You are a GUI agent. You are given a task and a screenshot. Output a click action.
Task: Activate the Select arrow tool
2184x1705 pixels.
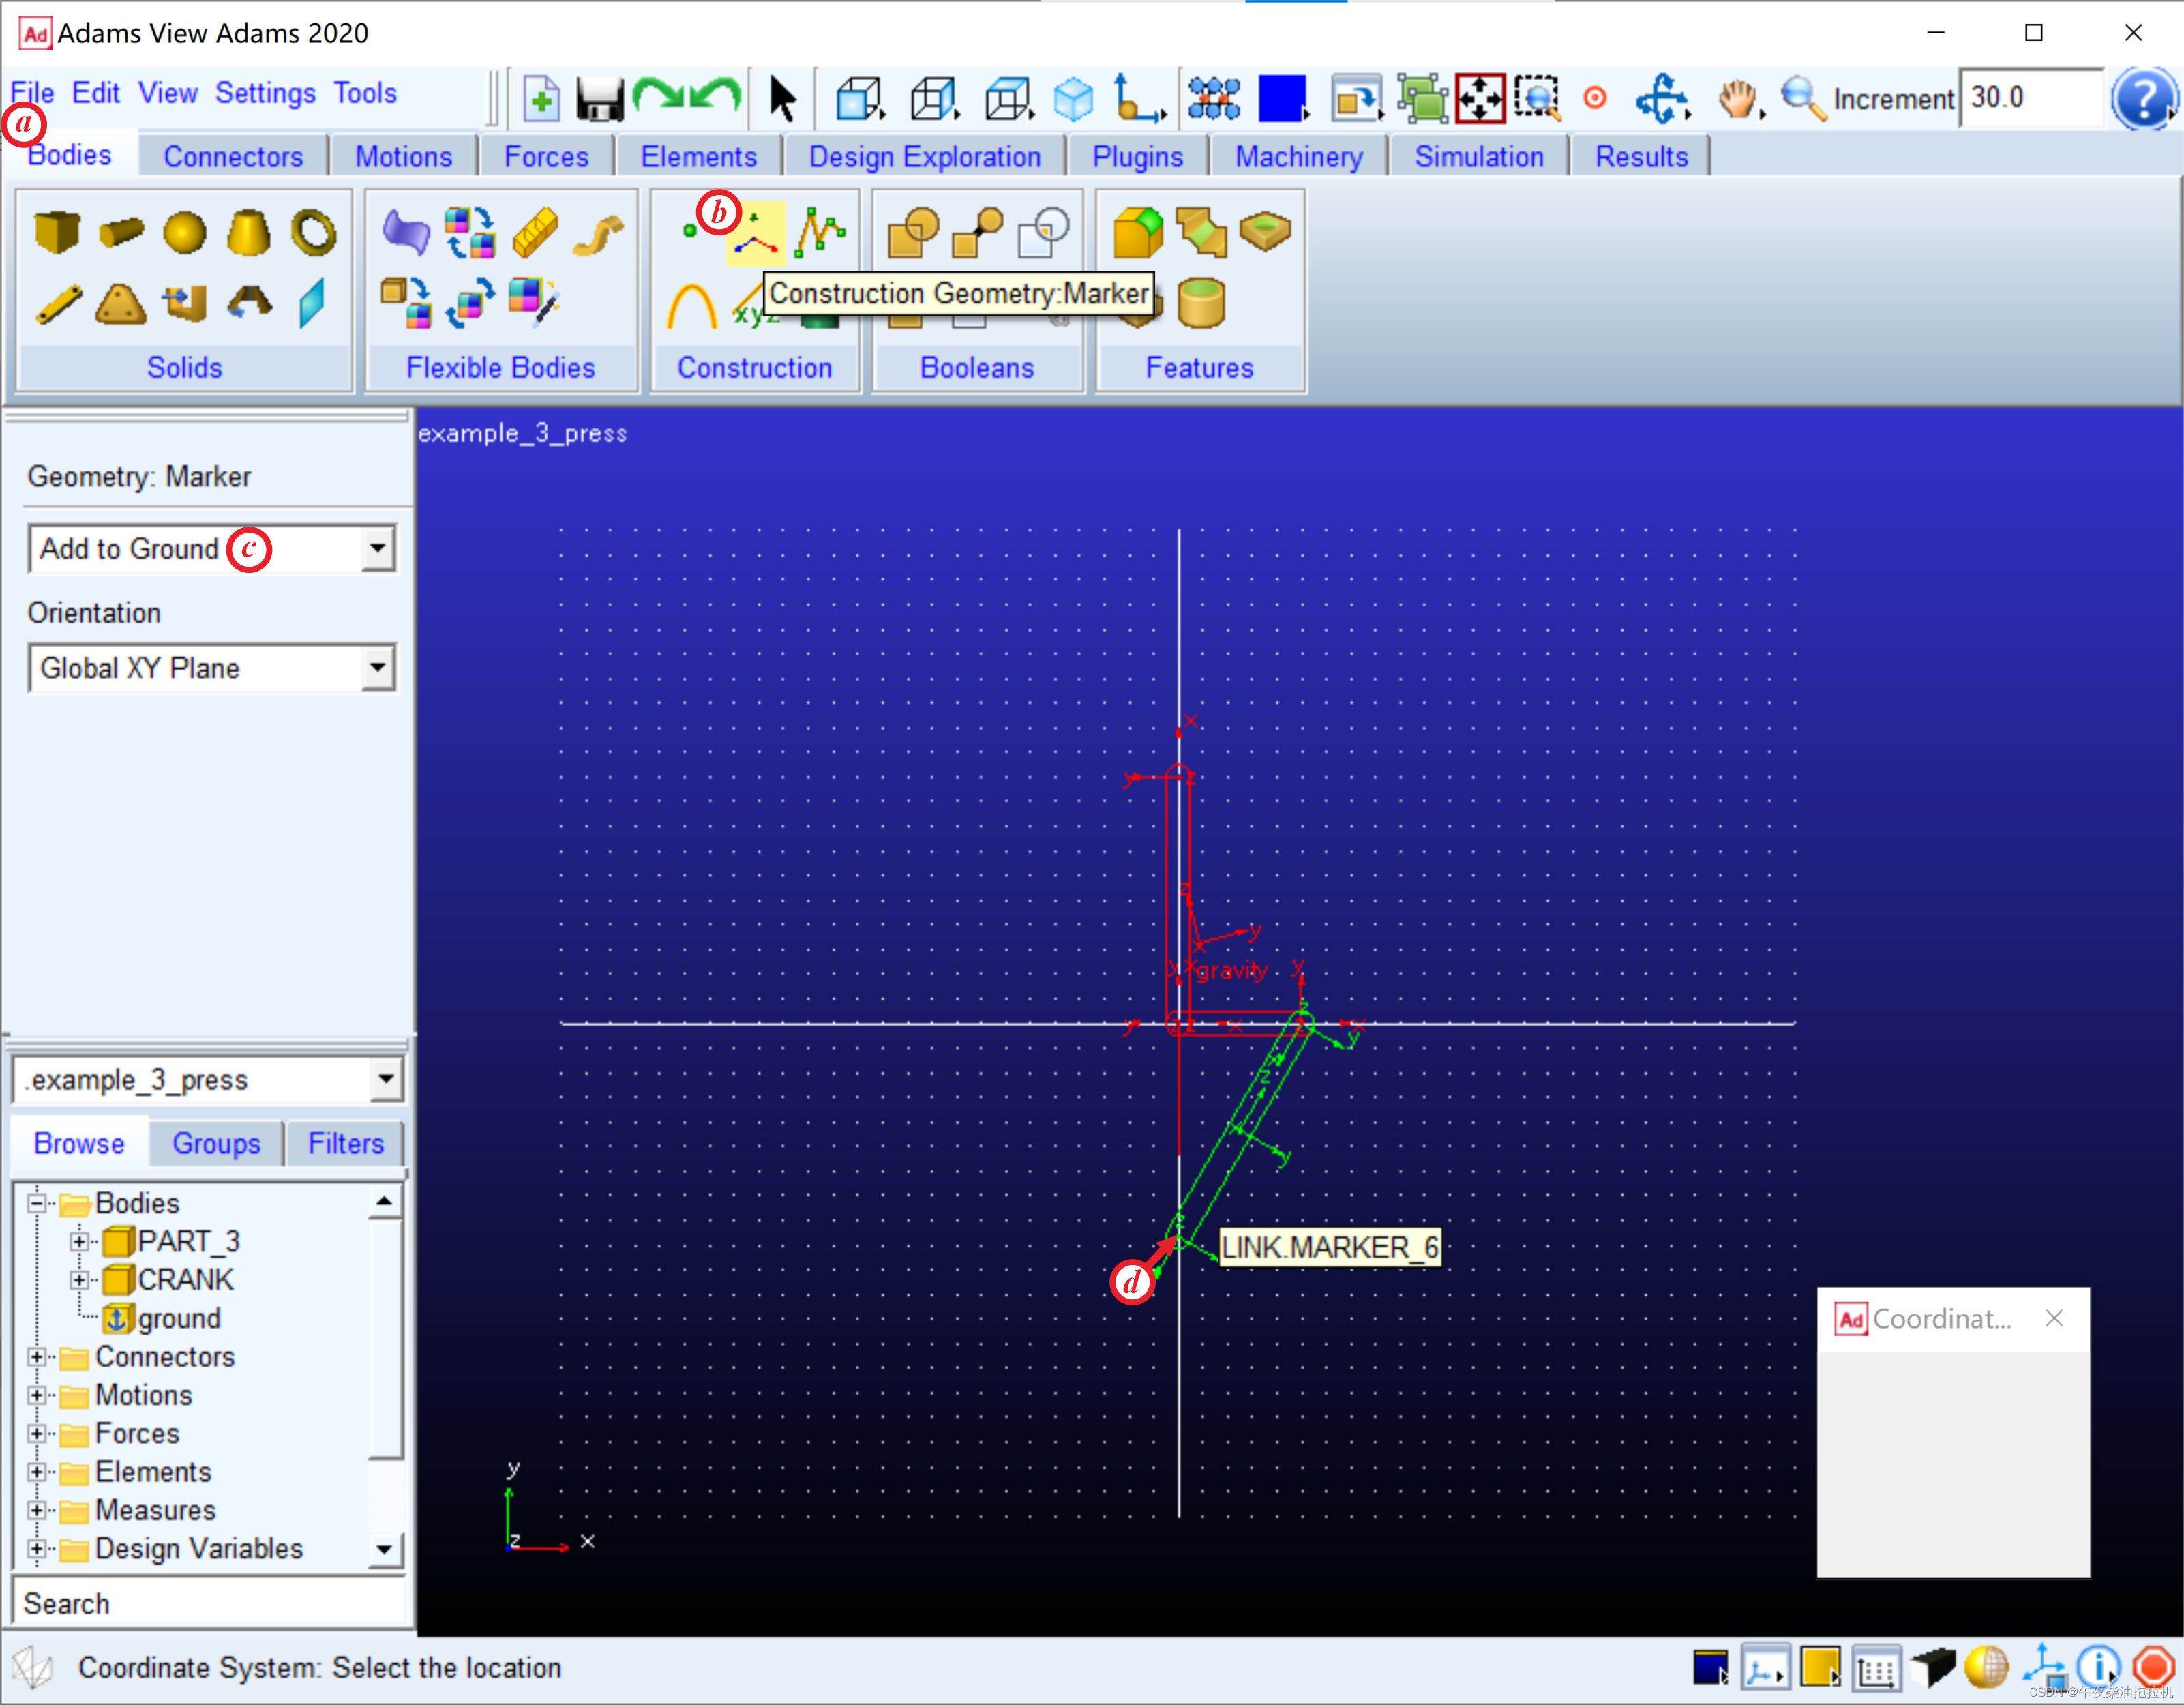(783, 99)
